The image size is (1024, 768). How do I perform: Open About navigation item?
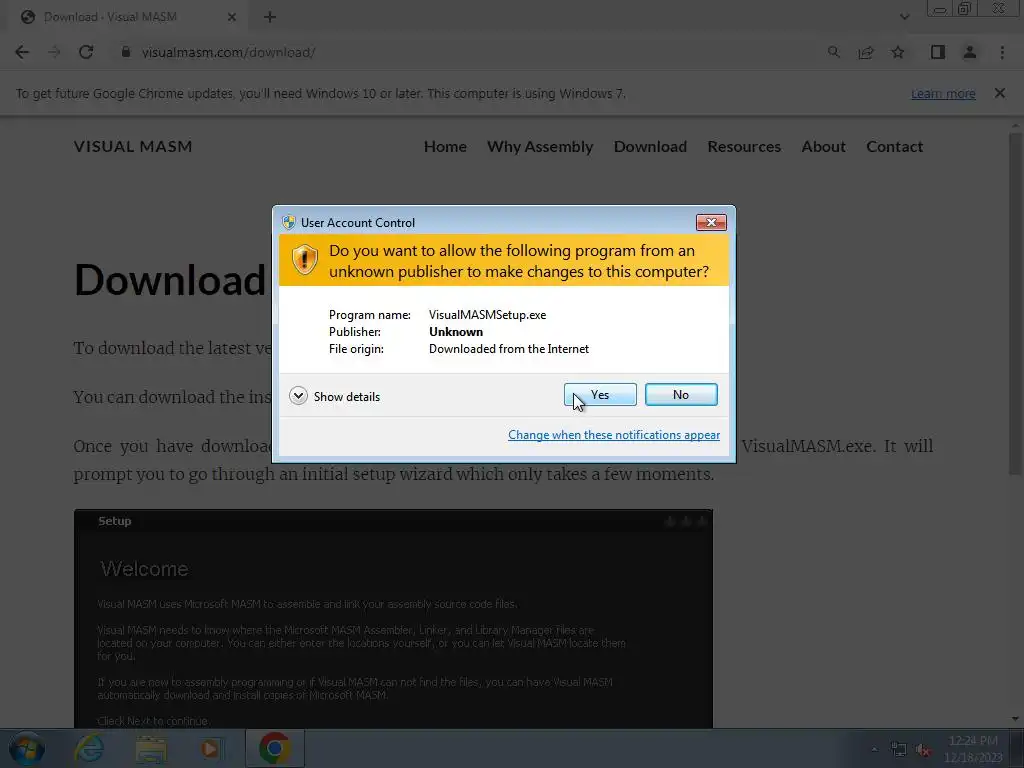824,146
